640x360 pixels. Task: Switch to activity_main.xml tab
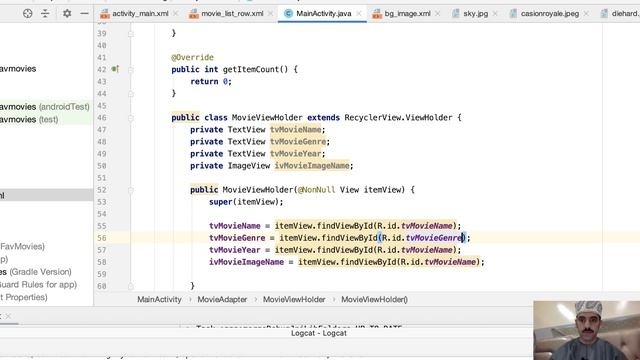coord(140,13)
